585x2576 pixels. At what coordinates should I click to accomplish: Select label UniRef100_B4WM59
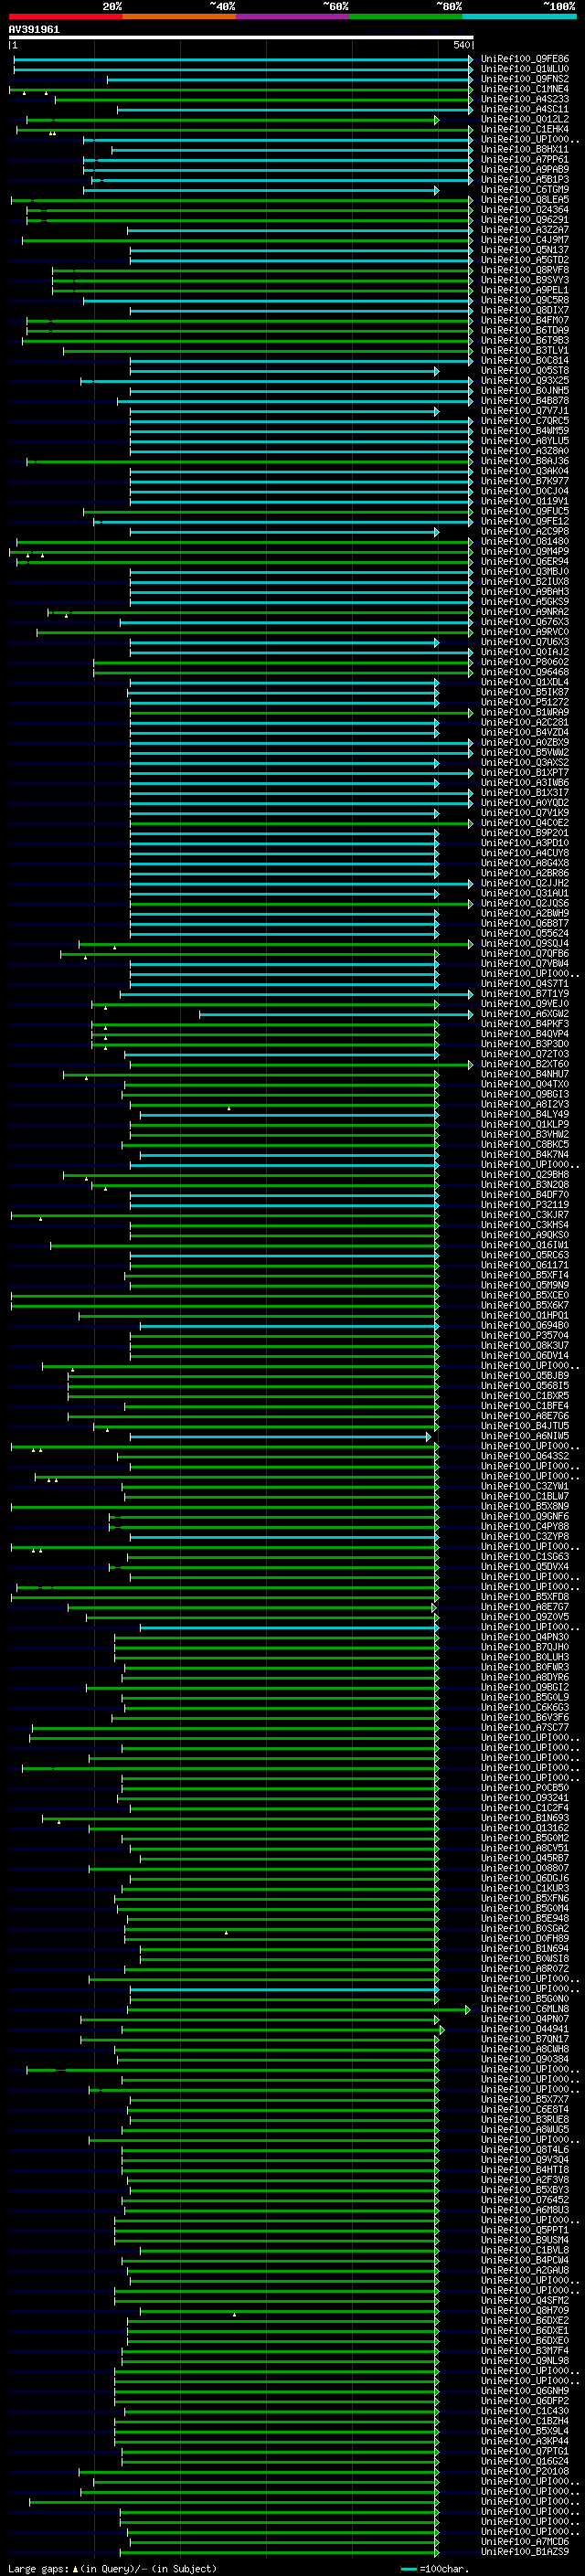(525, 431)
